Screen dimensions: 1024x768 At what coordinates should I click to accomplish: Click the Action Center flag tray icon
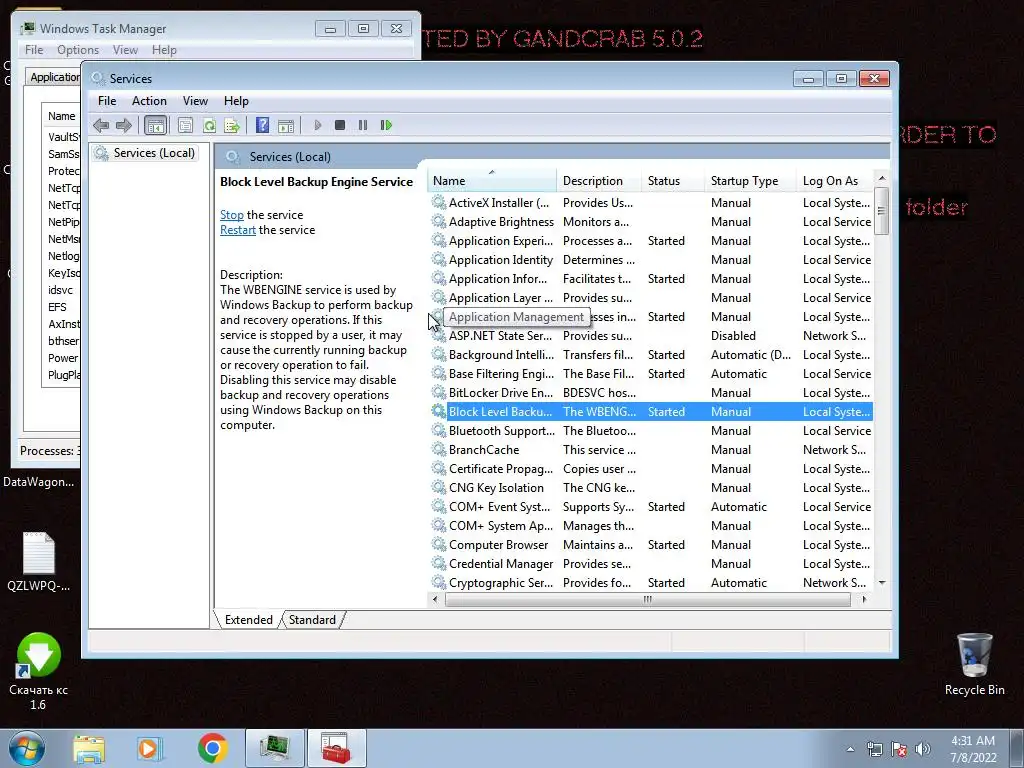click(899, 749)
